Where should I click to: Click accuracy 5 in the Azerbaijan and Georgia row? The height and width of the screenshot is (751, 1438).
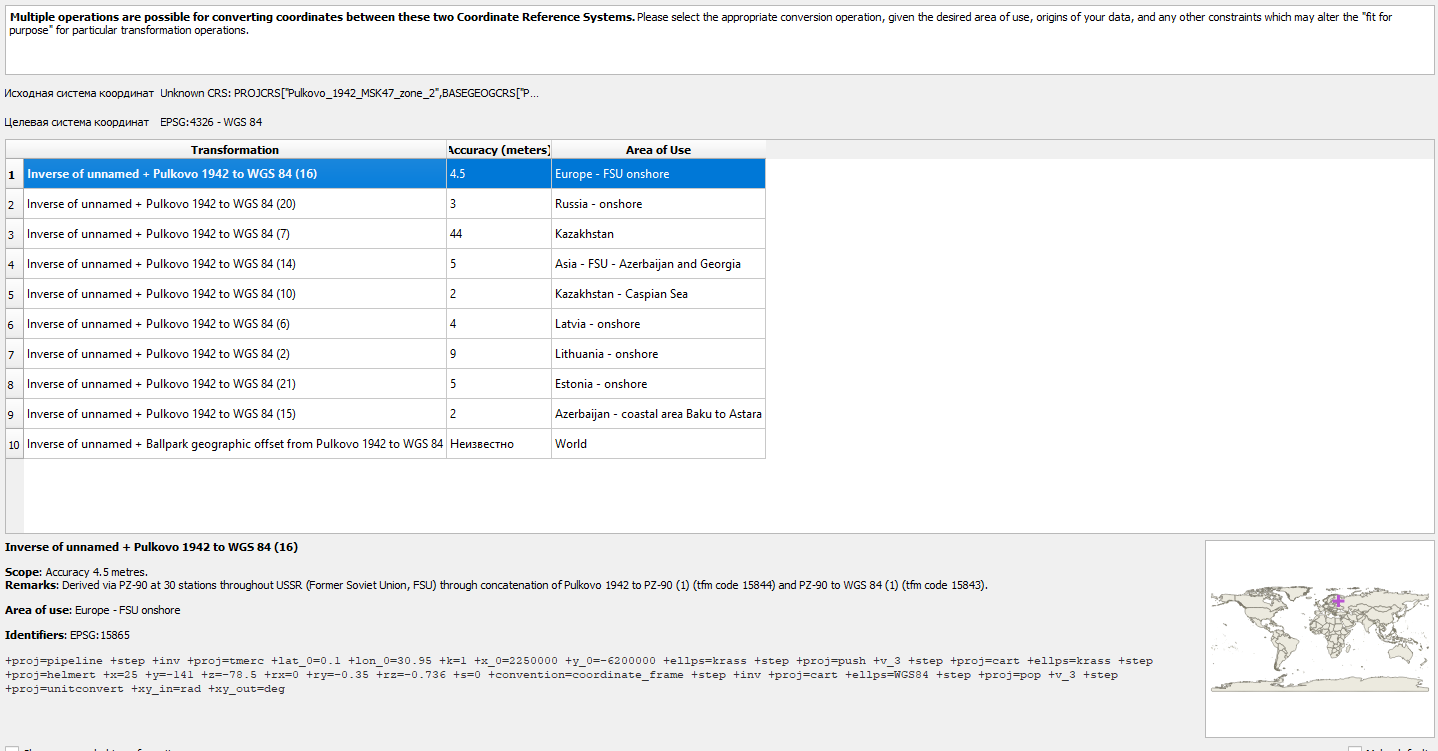point(499,264)
